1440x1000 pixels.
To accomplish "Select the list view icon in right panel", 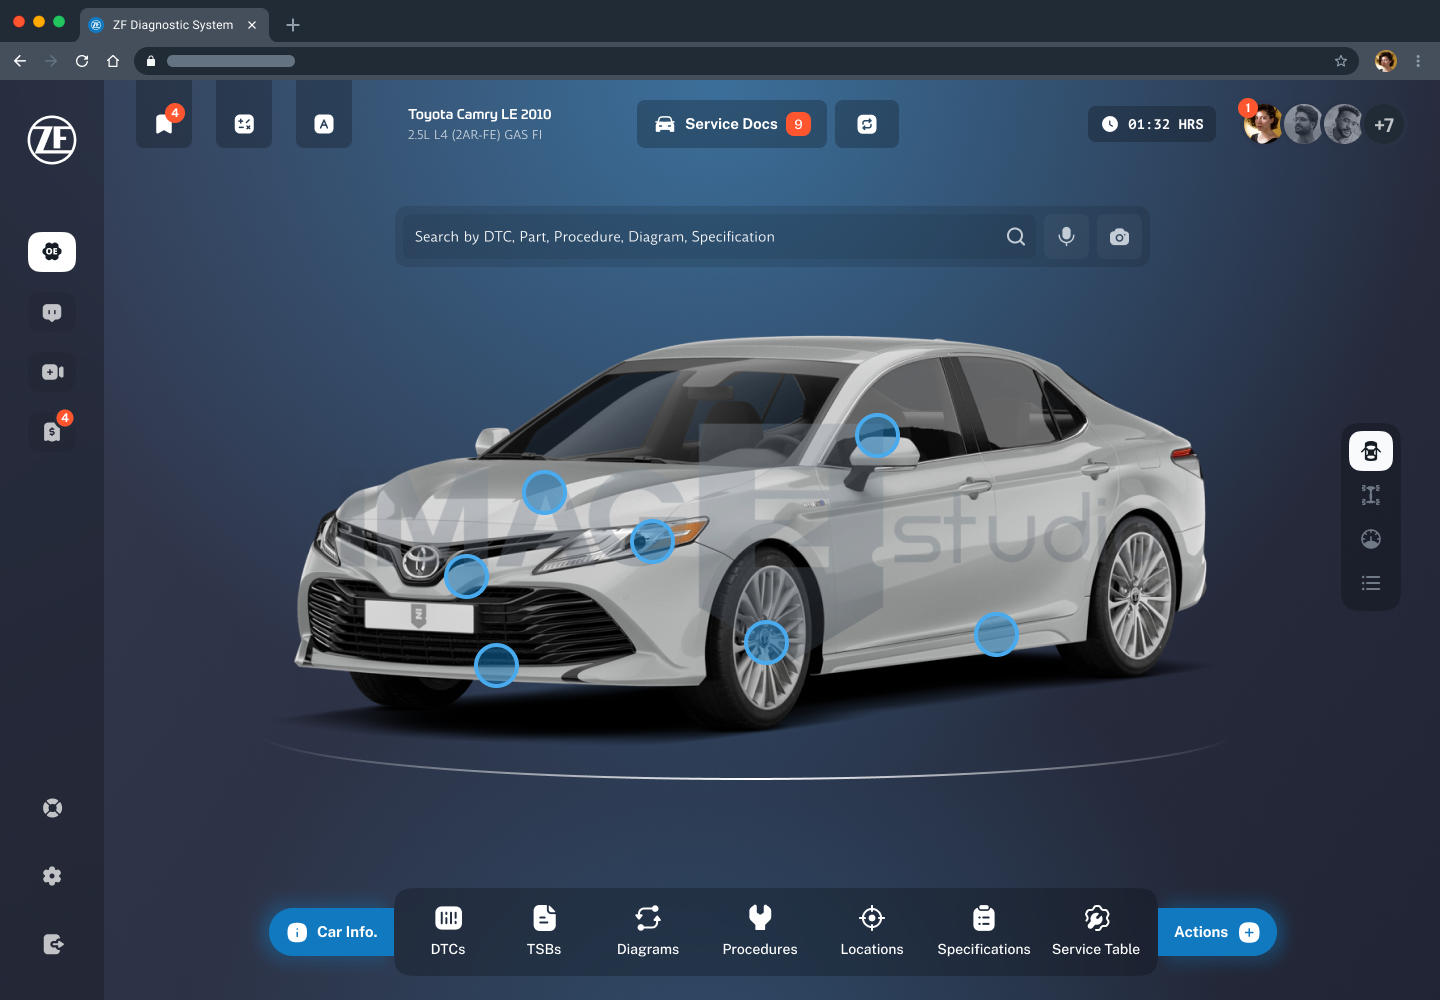I will coord(1371,583).
